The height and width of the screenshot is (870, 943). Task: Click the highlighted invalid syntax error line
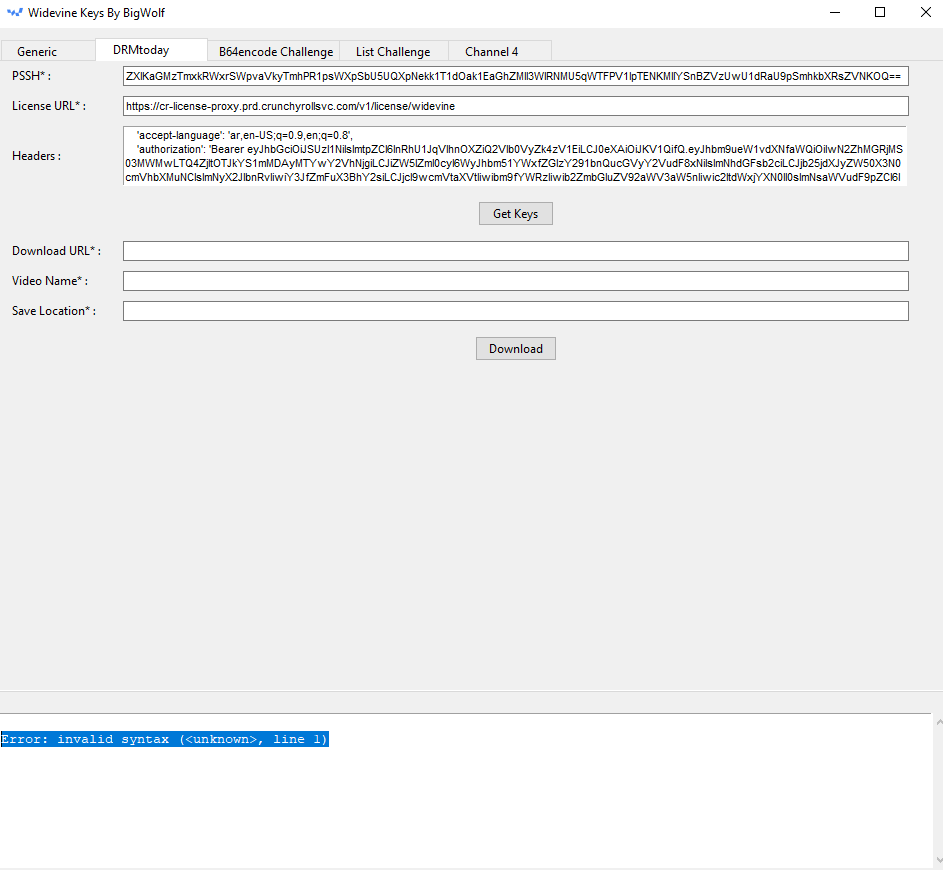tap(164, 739)
